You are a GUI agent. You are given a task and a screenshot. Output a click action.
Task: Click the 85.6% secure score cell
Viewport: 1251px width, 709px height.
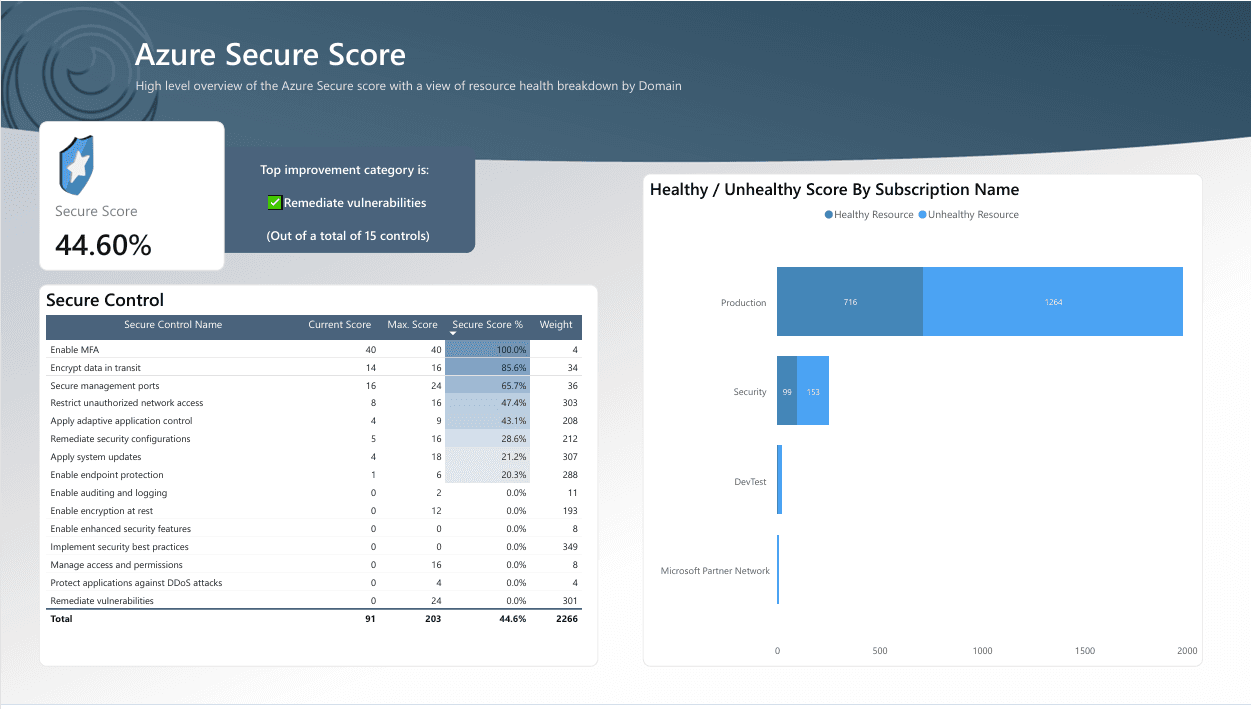pos(487,368)
